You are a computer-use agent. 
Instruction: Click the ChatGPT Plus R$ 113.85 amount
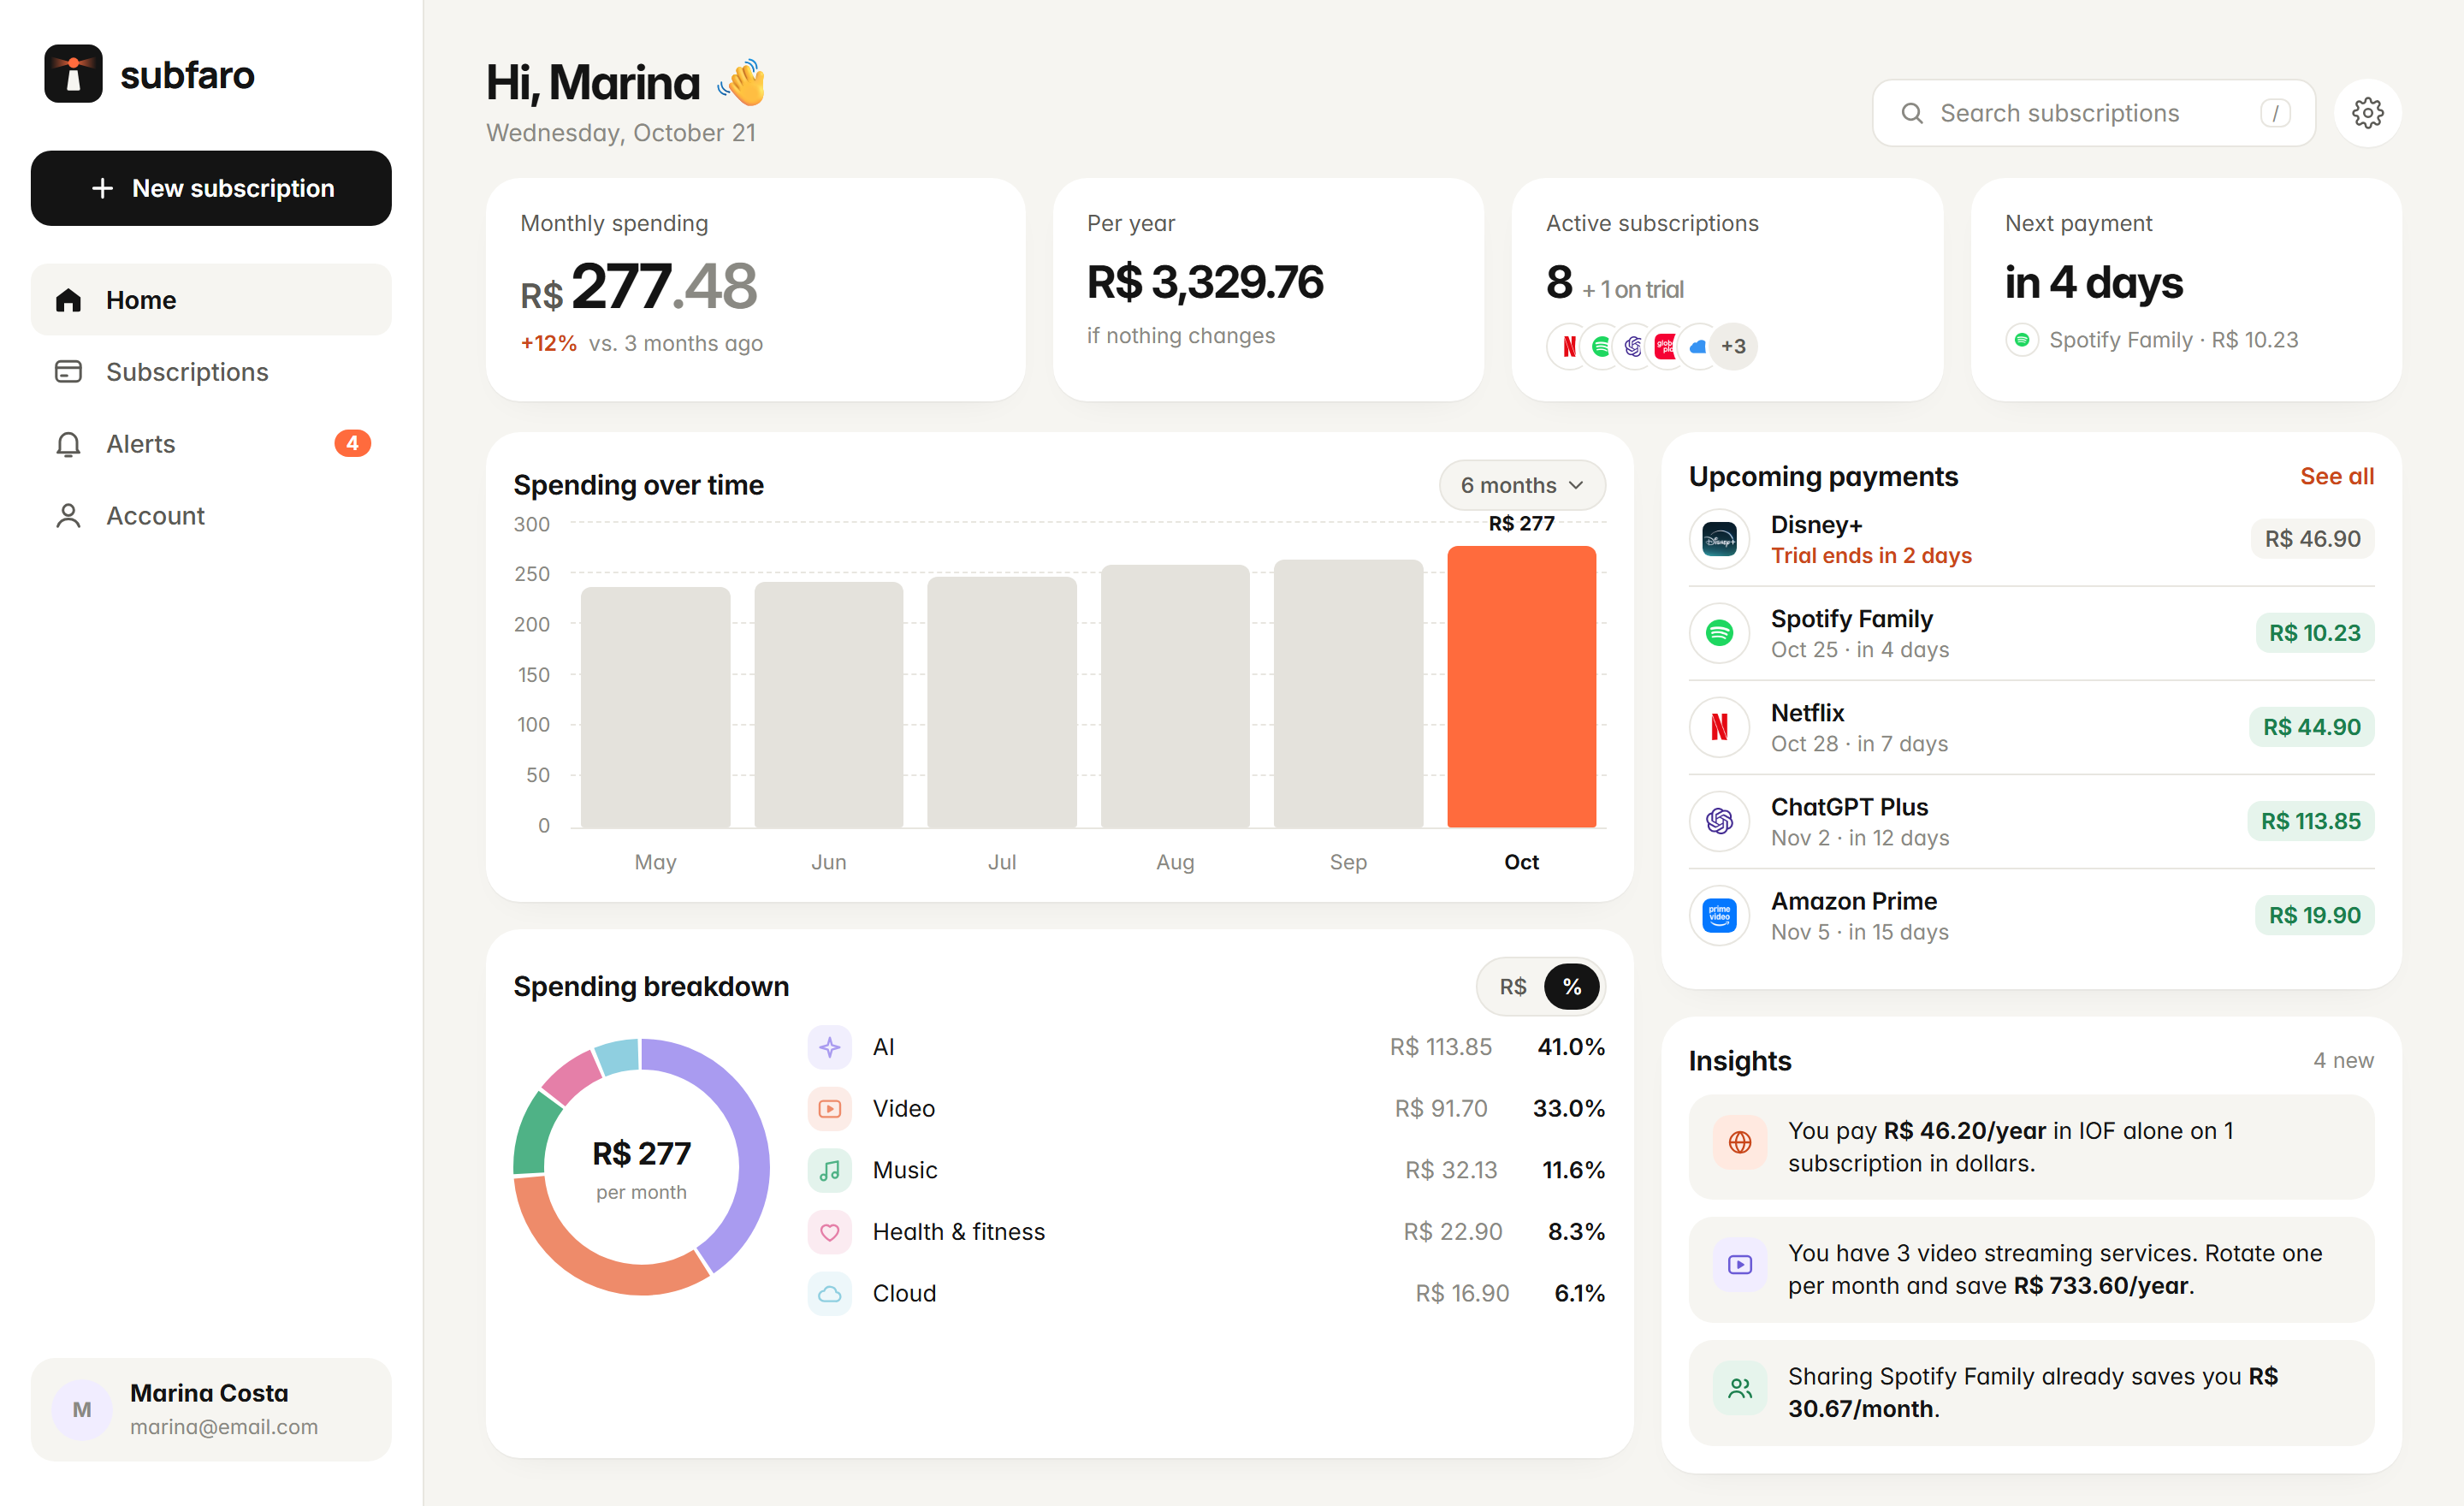[x=2310, y=821]
